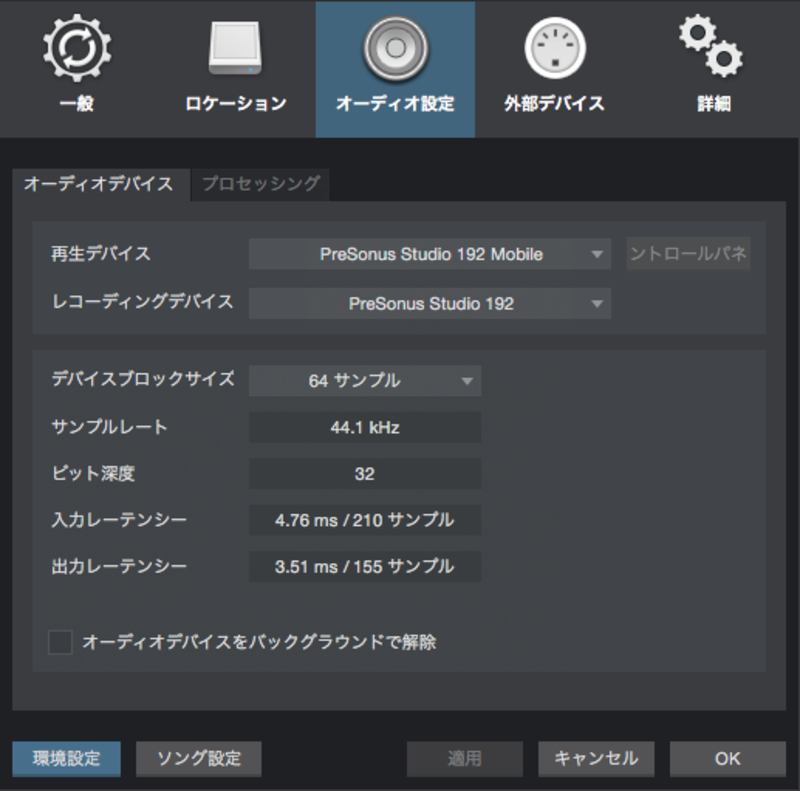800x791 pixels.
Task: Click the 4.76 ms / 210 サンプル latency value
Action: point(365,520)
